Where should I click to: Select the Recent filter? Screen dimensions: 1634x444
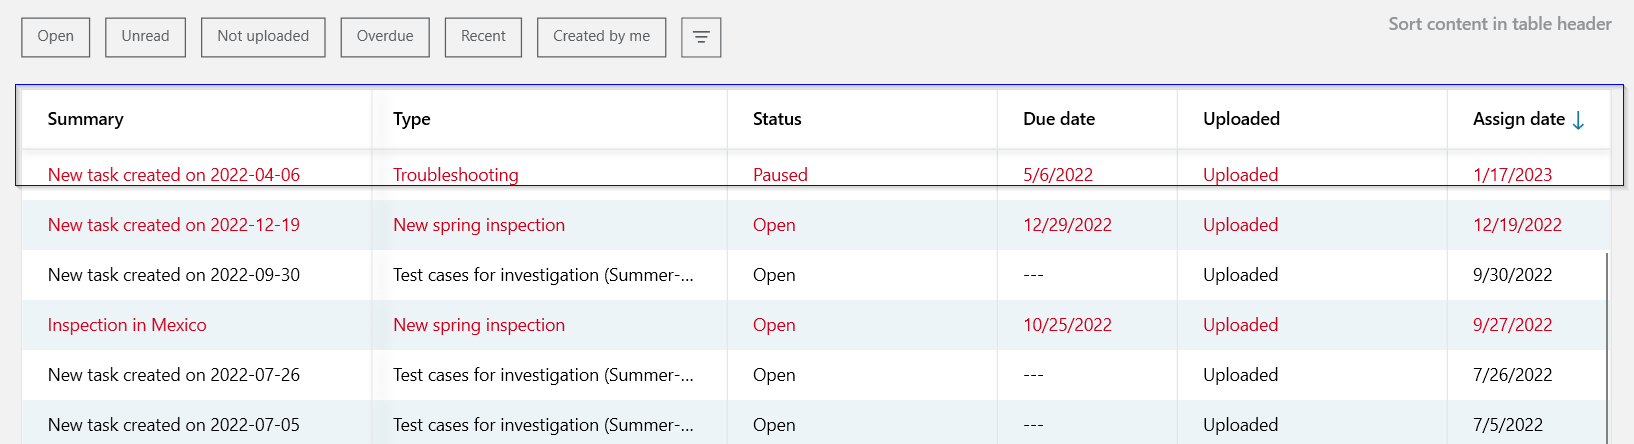coord(483,37)
